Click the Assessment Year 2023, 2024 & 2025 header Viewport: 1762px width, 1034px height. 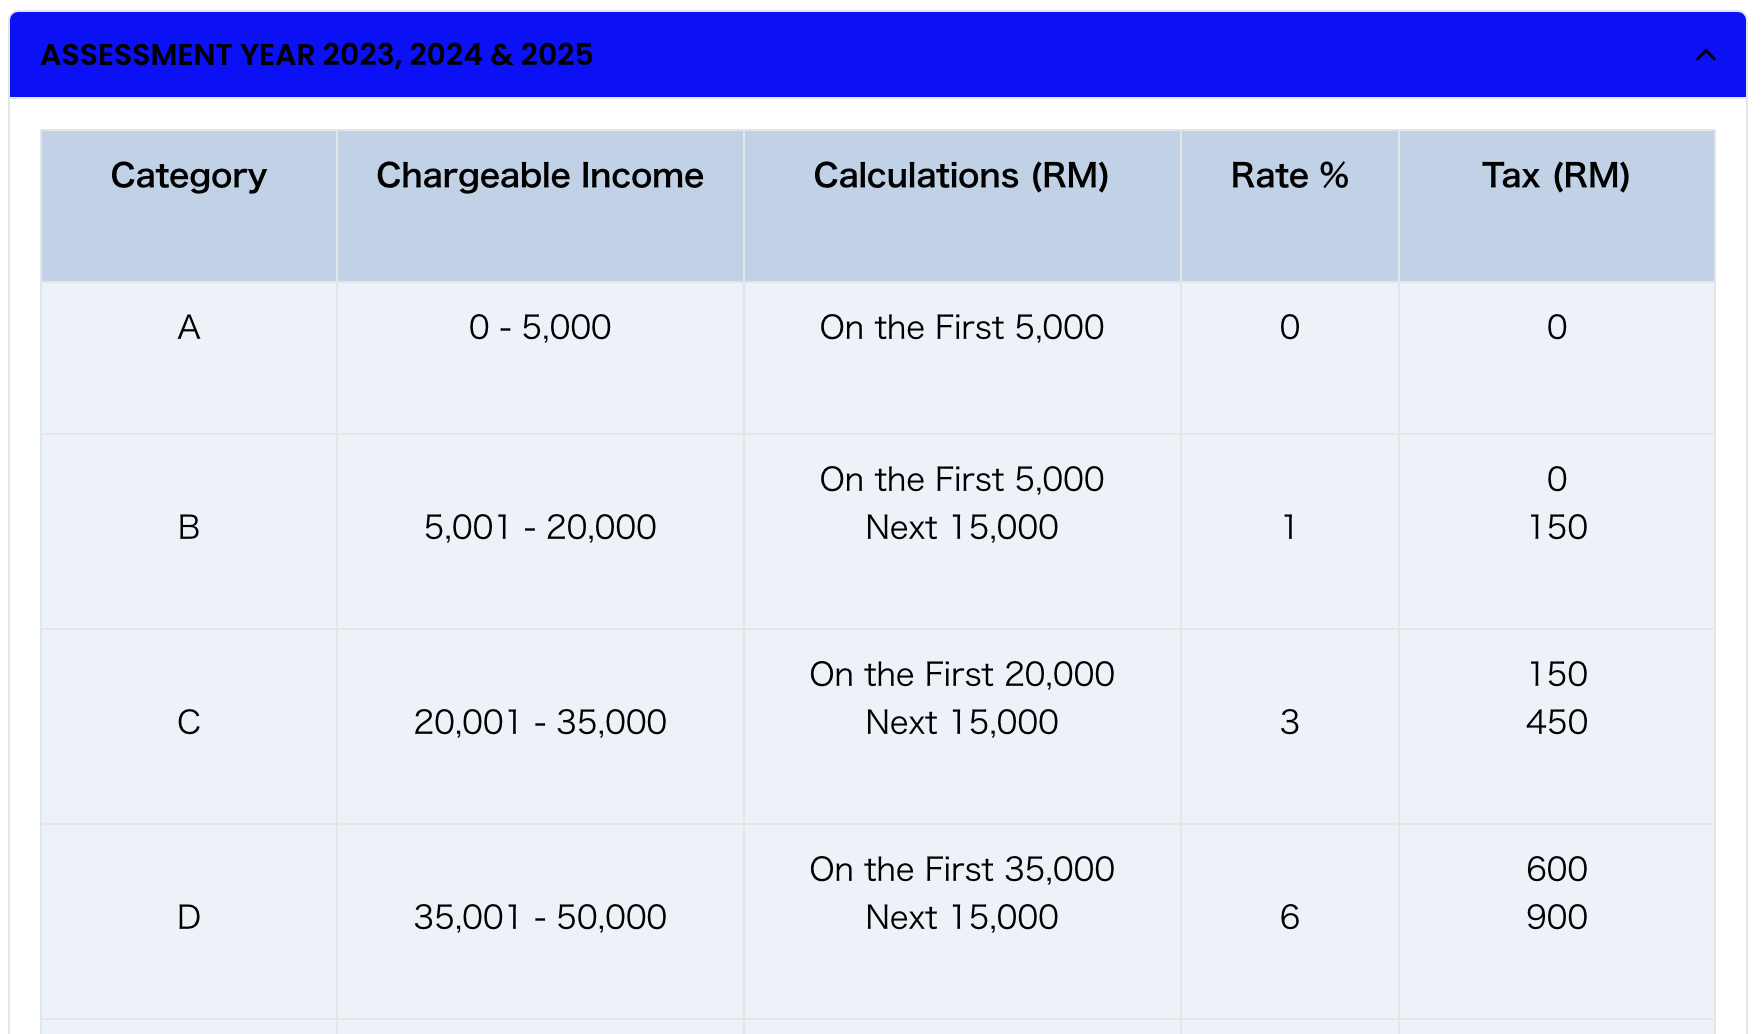point(878,55)
